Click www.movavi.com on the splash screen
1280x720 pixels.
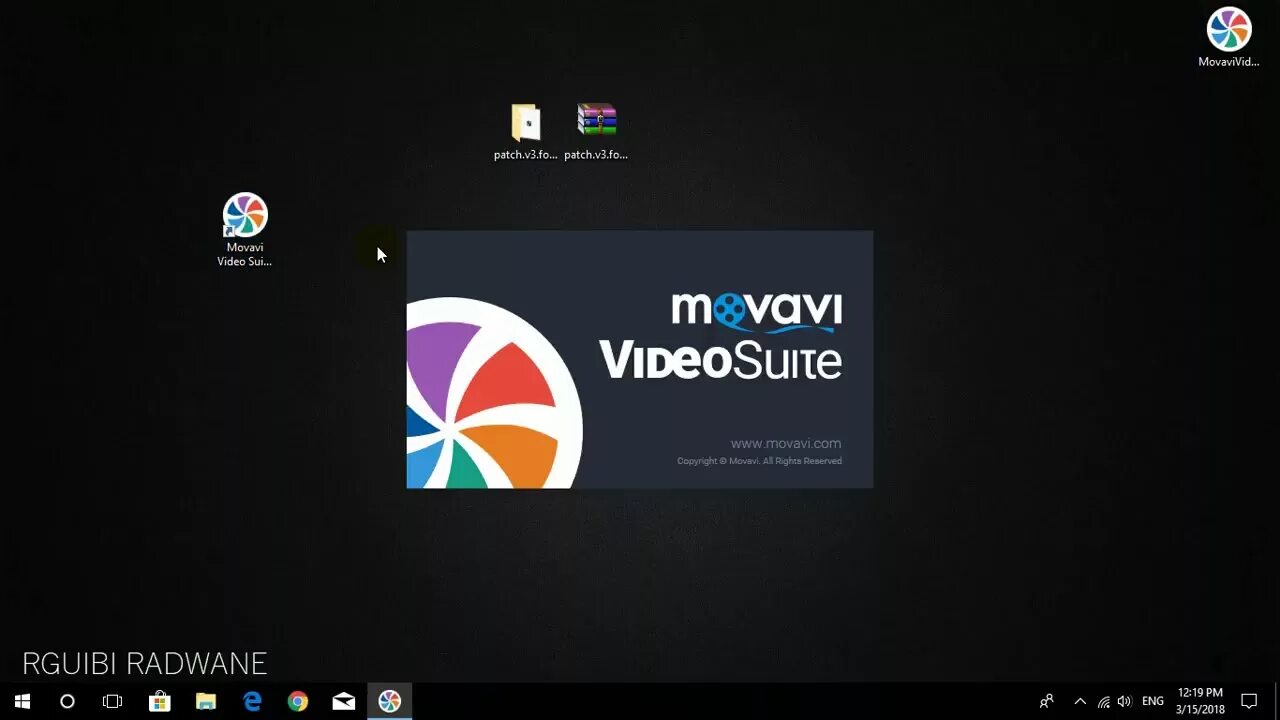(786, 443)
